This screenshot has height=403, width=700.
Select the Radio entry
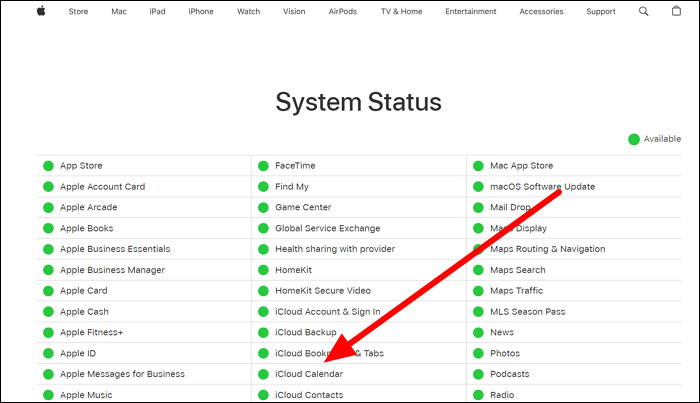502,395
